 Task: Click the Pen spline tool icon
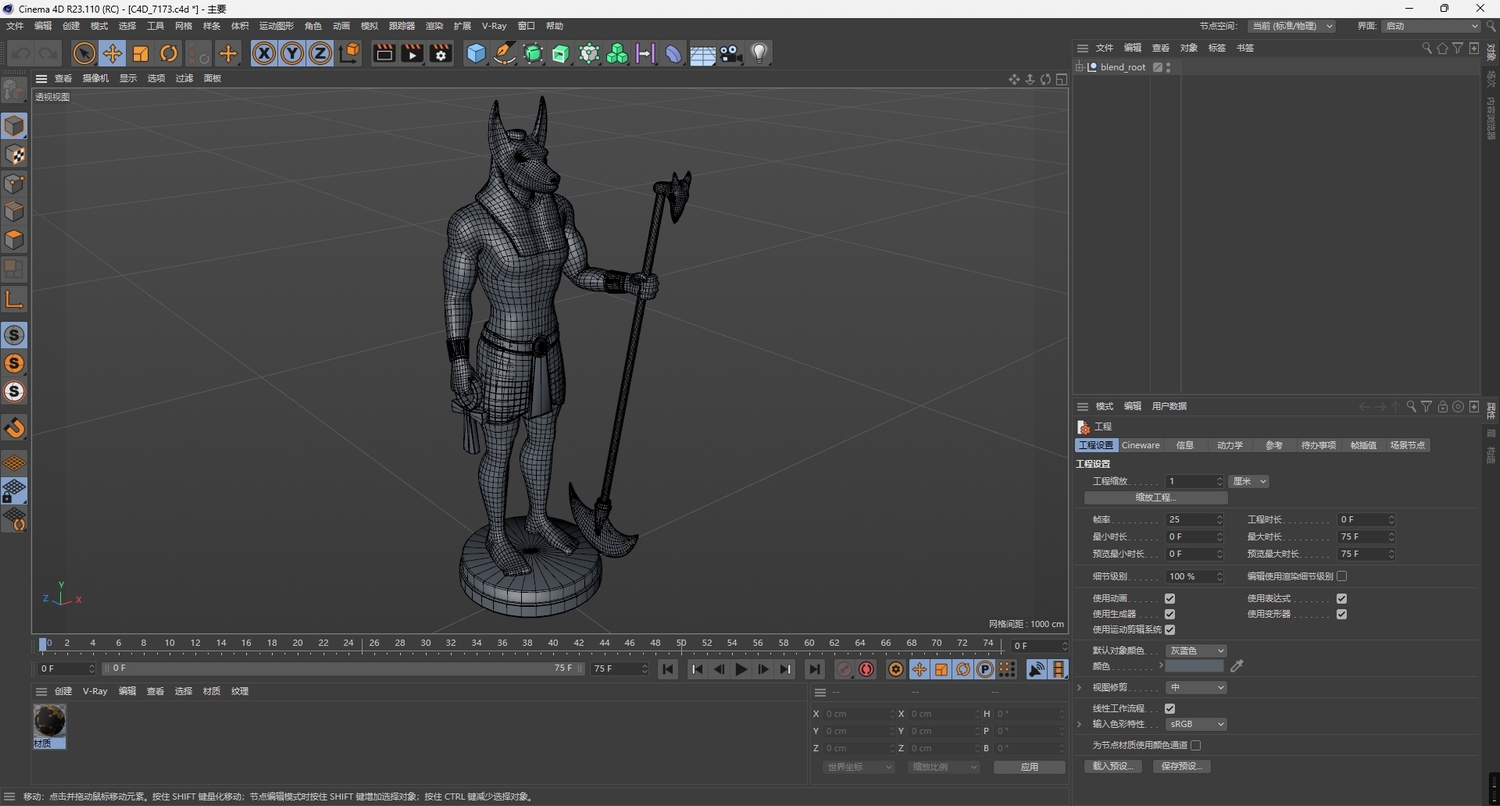coord(504,53)
